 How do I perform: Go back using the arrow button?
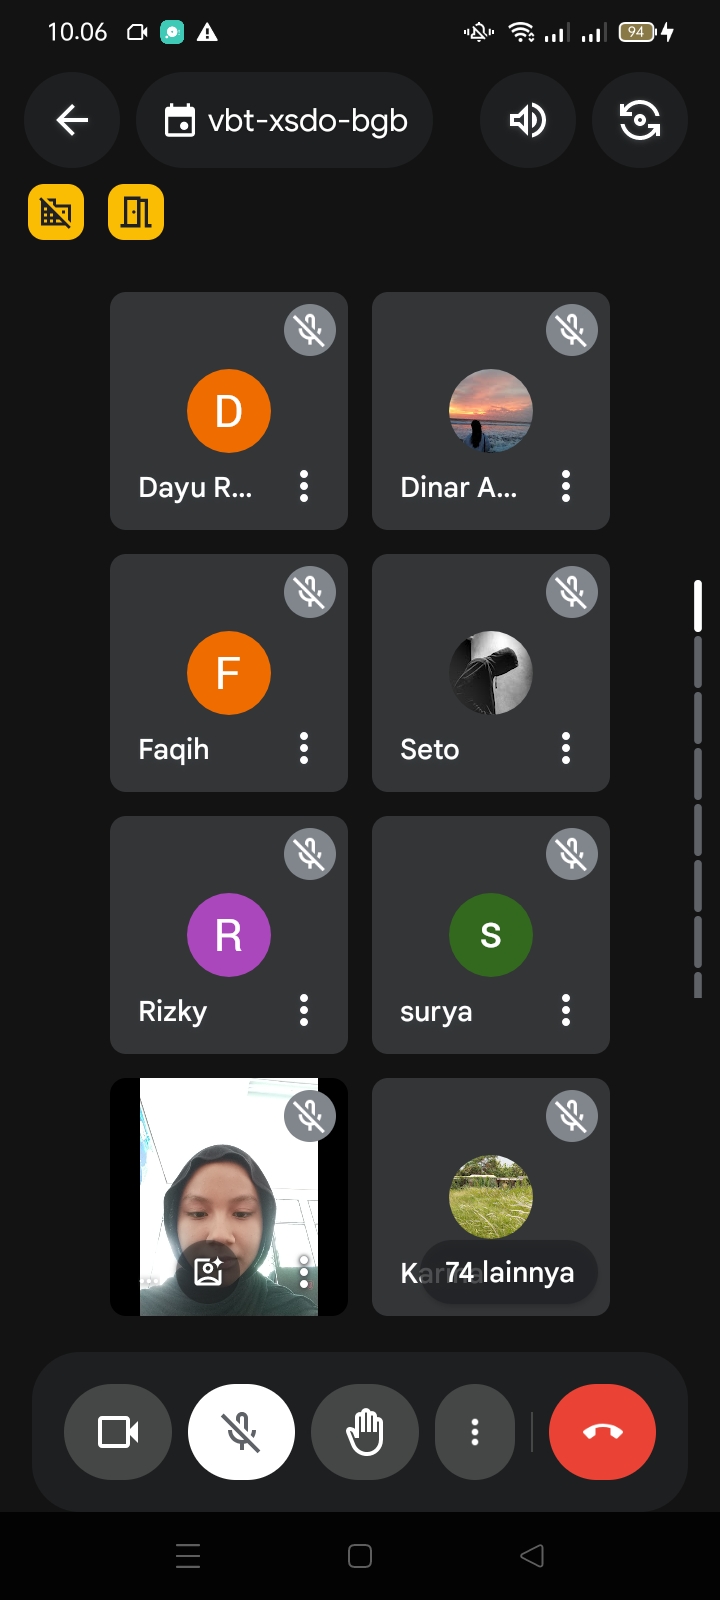[x=72, y=120]
